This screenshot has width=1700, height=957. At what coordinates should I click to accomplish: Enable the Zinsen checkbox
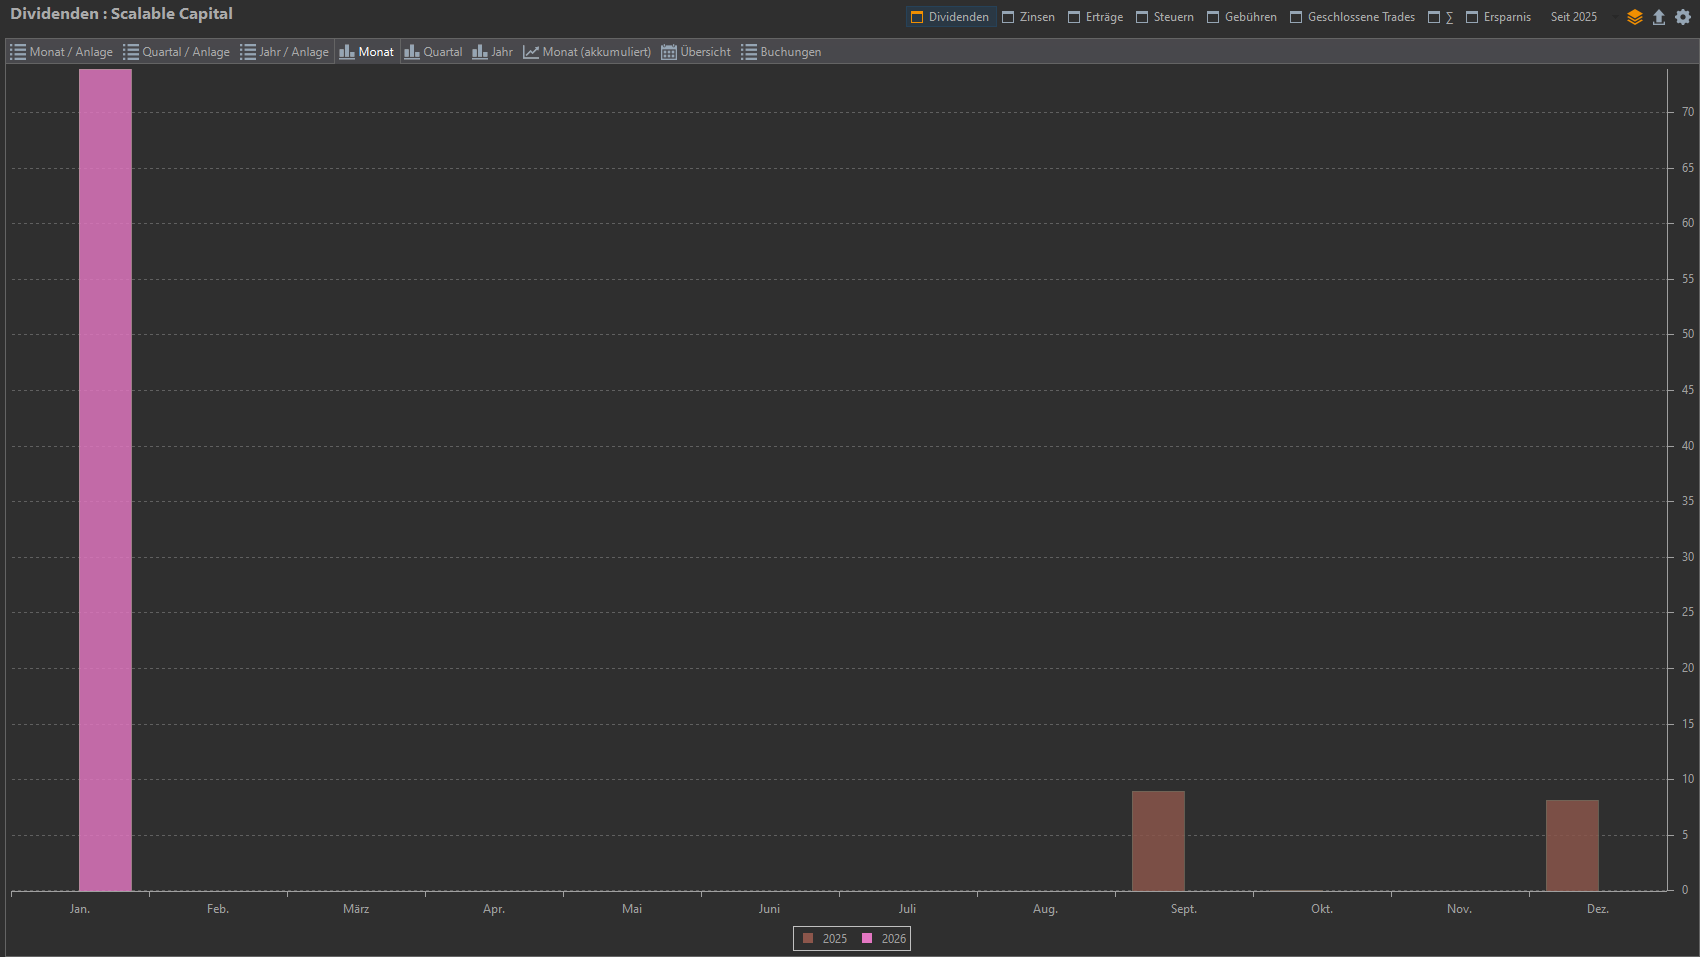click(1008, 17)
